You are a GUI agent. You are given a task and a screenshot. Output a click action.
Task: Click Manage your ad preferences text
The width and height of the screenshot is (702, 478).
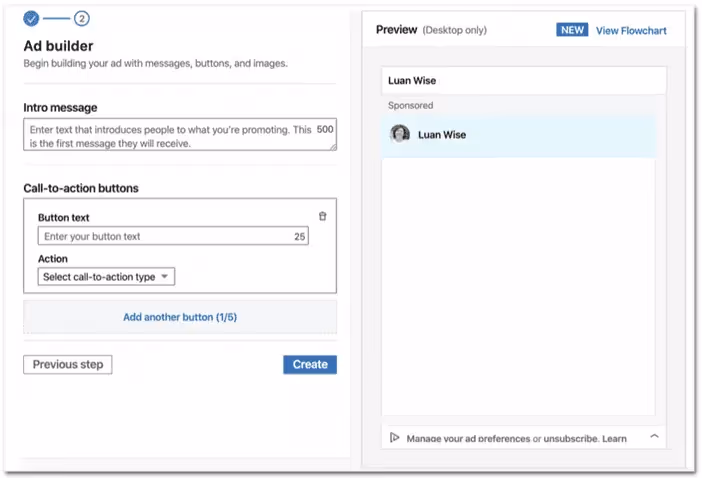[468, 439]
